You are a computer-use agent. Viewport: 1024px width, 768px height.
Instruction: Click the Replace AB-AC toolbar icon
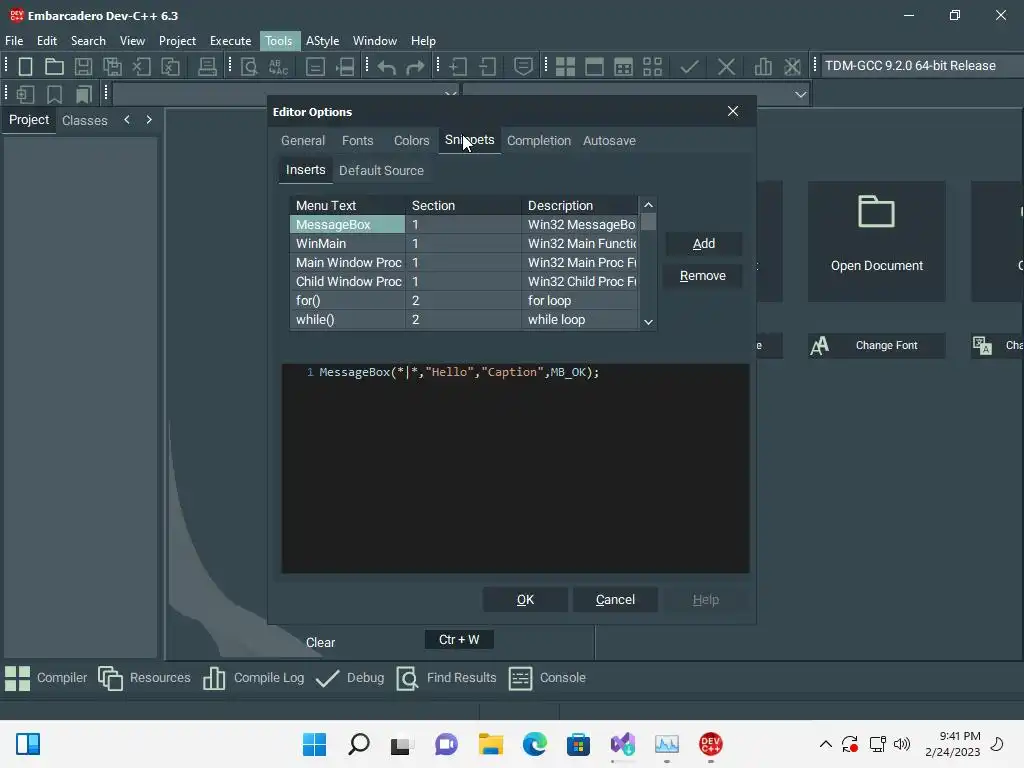[x=278, y=66]
